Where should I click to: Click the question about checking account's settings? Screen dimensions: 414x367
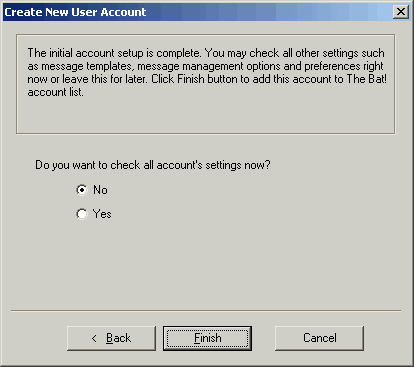153,165
